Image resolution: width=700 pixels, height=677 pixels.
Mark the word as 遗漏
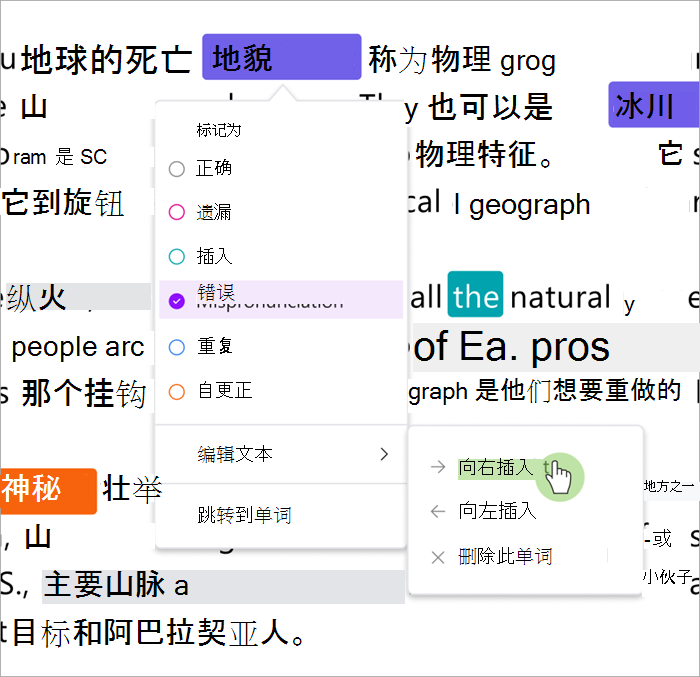point(281,212)
